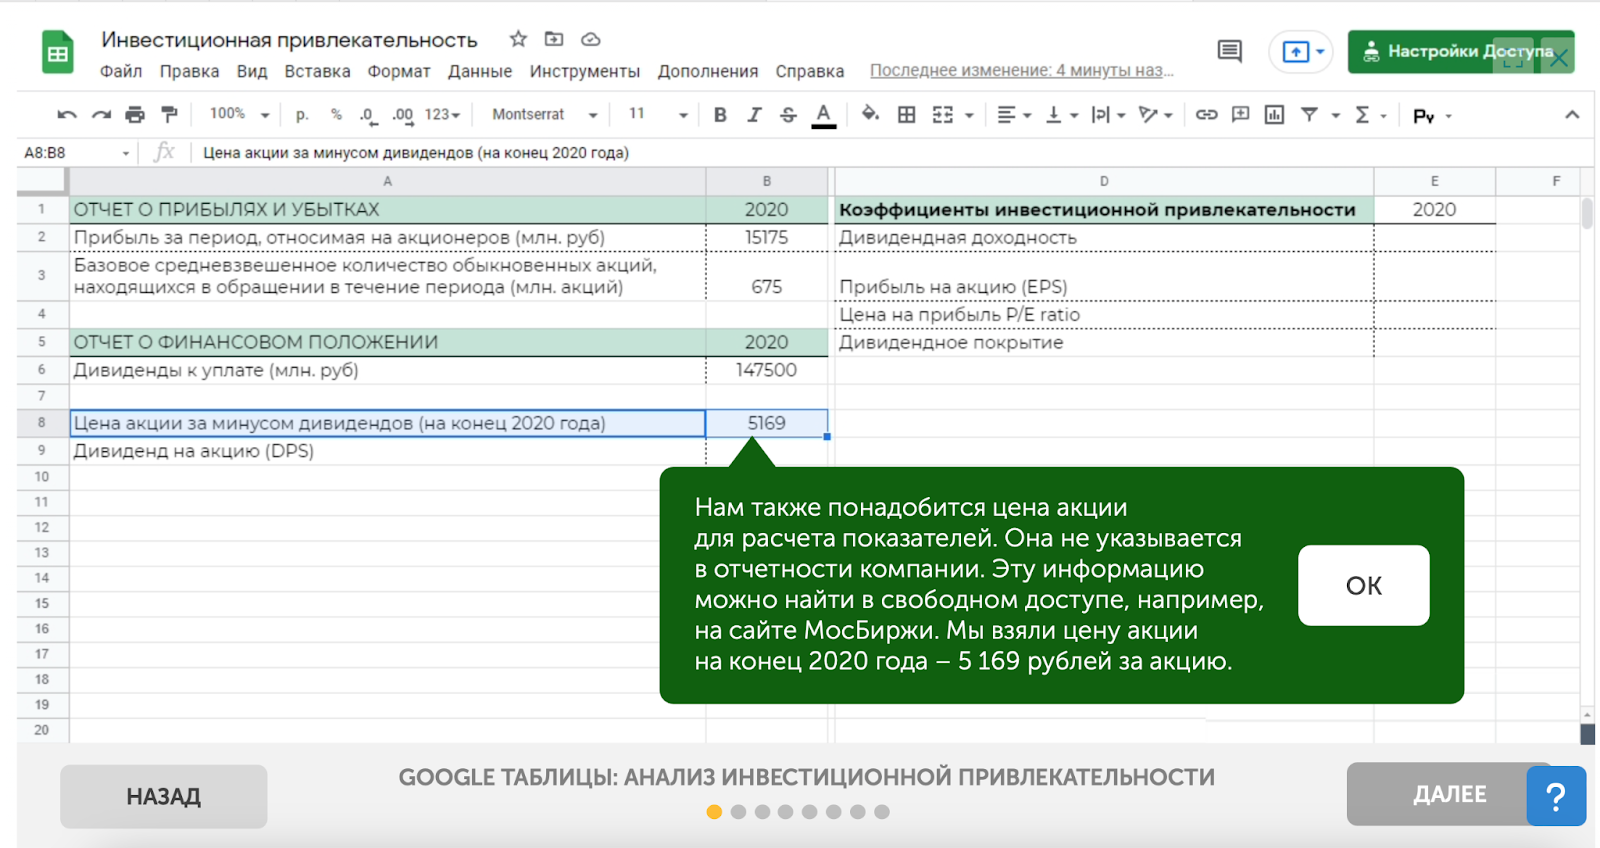Toggle Bold formatting
Image resolution: width=1600 pixels, height=848 pixels.
pyautogui.click(x=720, y=115)
